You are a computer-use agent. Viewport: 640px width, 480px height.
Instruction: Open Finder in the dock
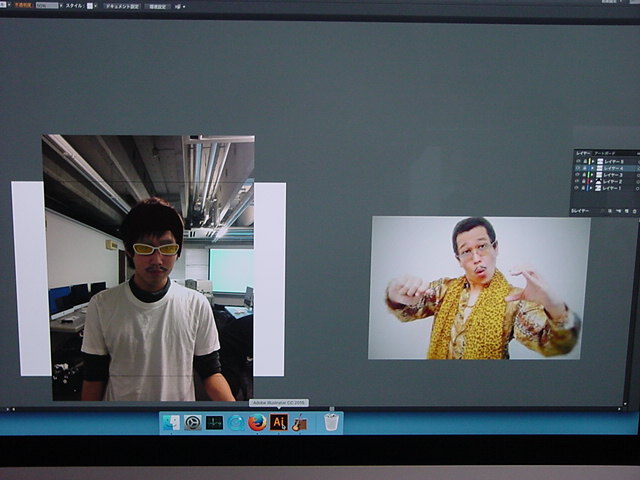171,423
